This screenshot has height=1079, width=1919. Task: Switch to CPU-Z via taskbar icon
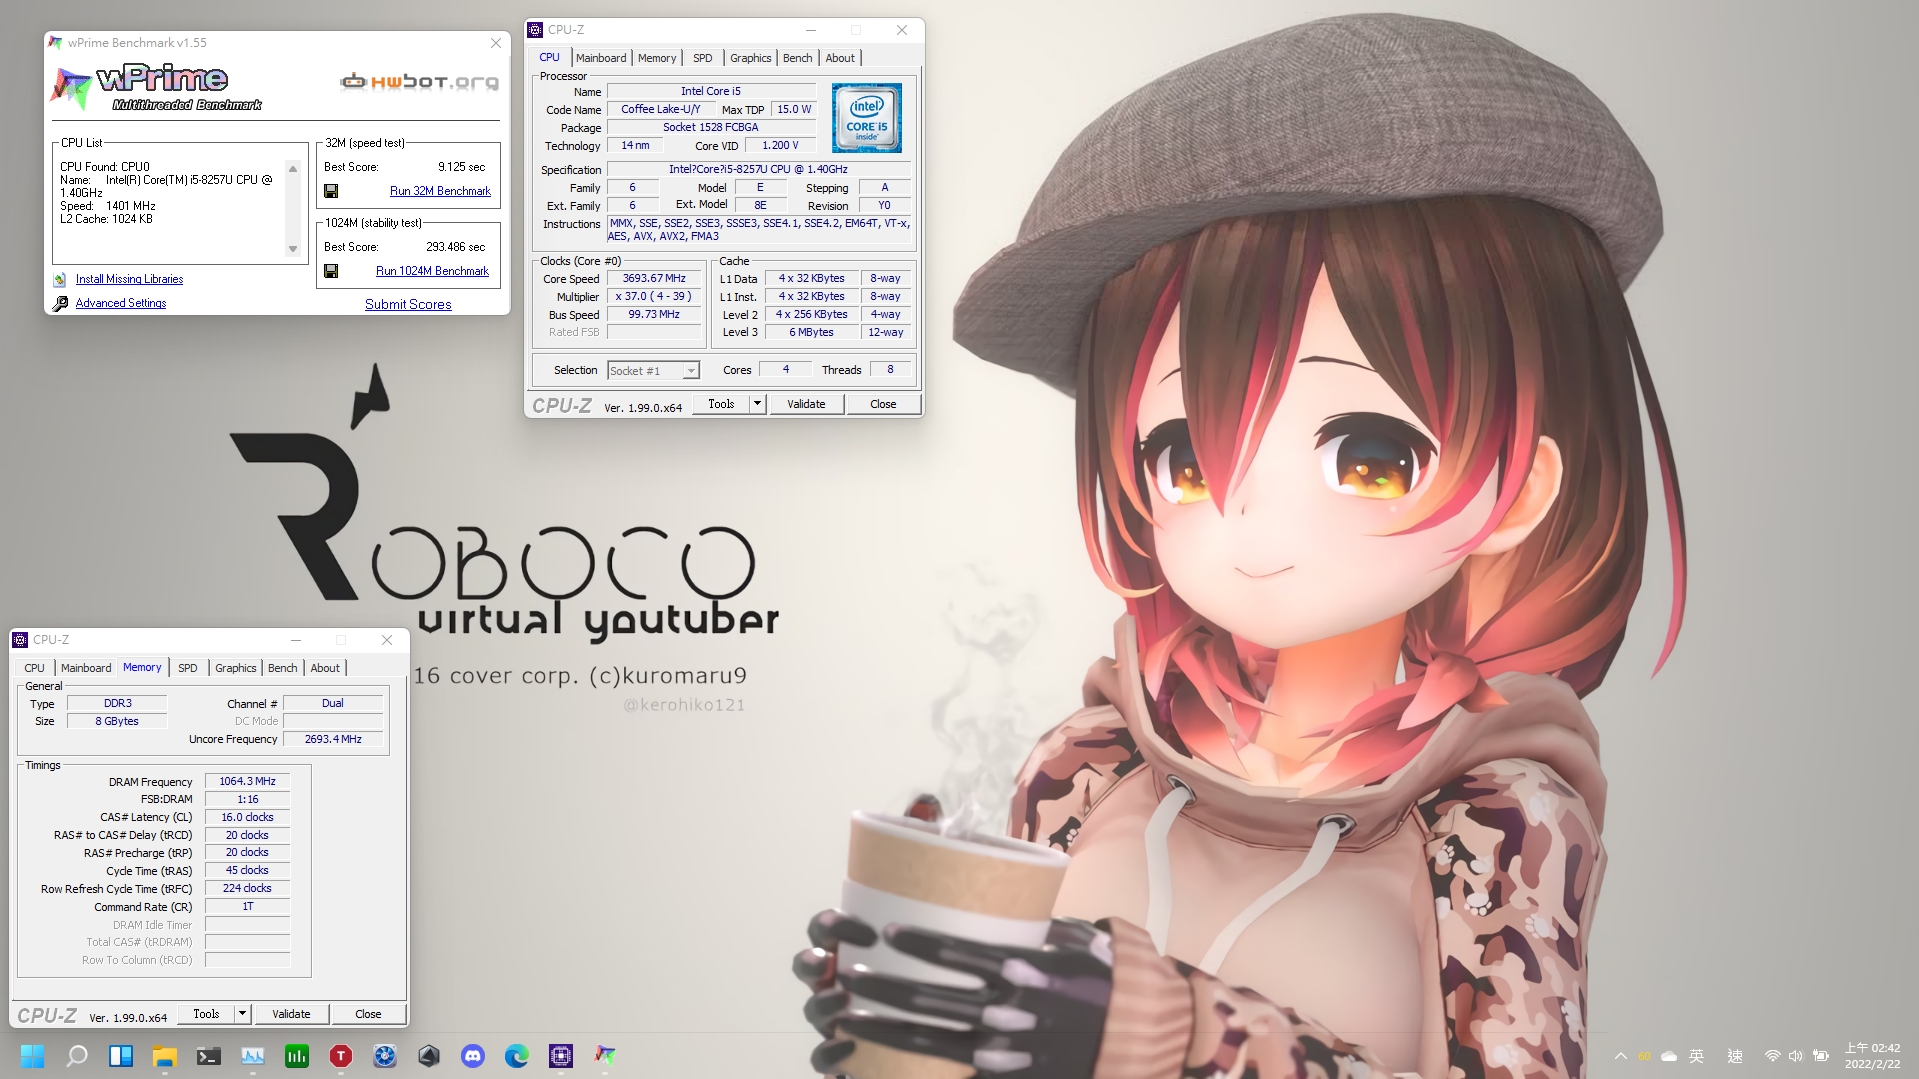click(561, 1056)
